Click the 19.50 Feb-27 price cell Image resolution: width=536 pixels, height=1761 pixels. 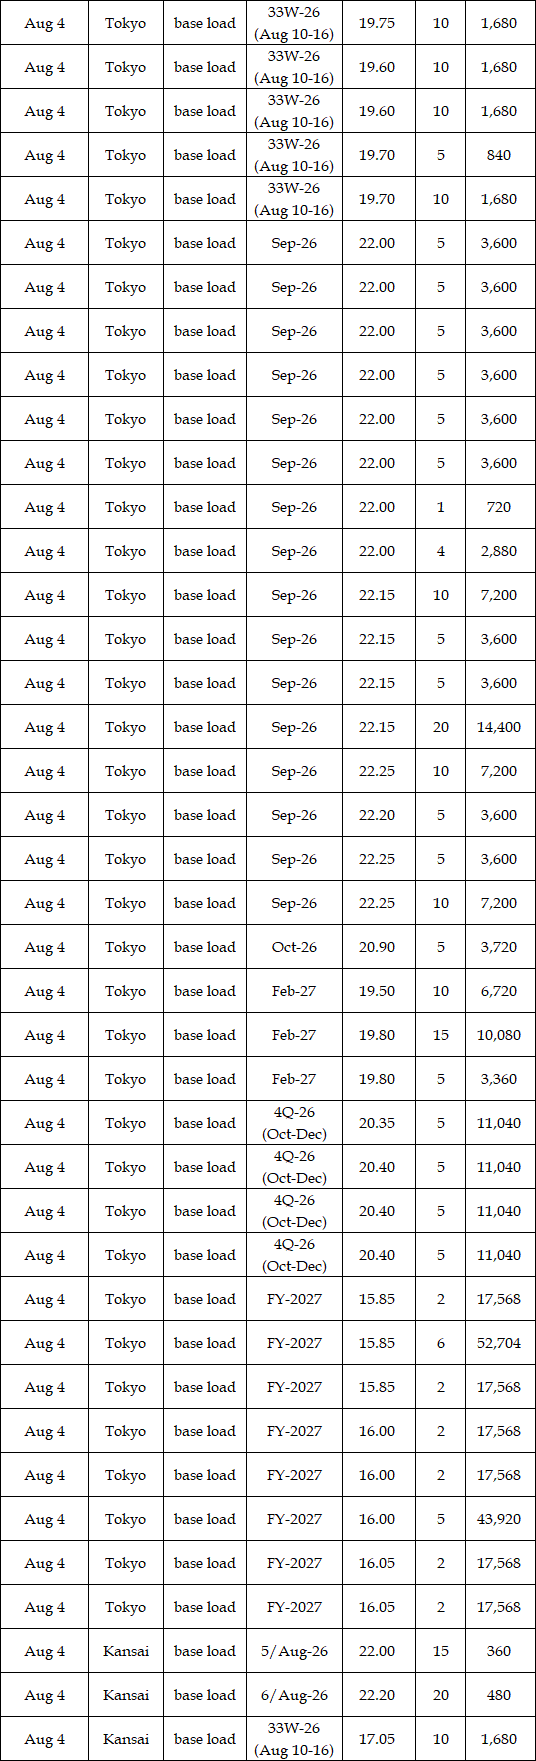click(378, 991)
